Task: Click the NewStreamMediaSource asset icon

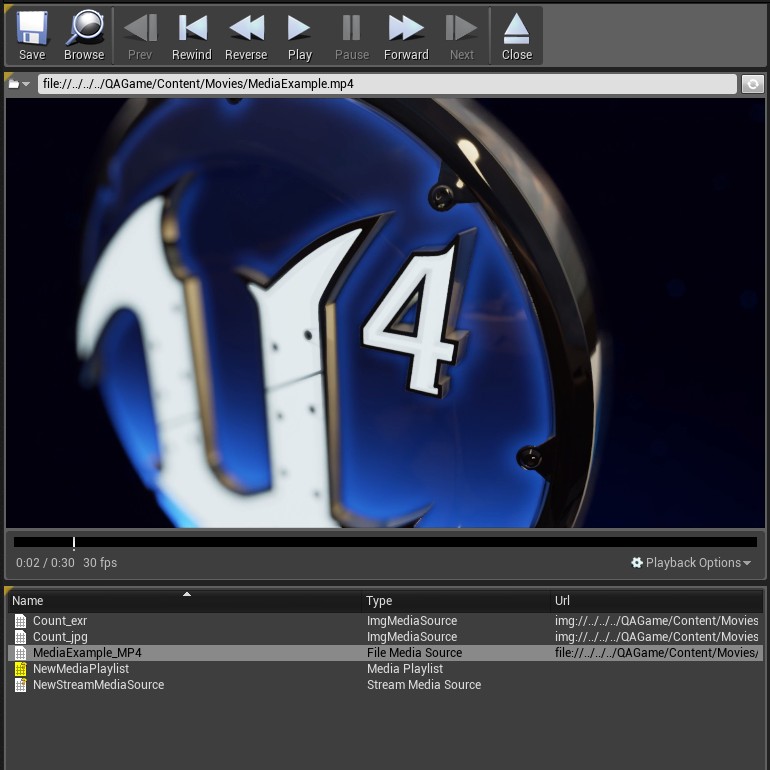Action: click(x=20, y=685)
